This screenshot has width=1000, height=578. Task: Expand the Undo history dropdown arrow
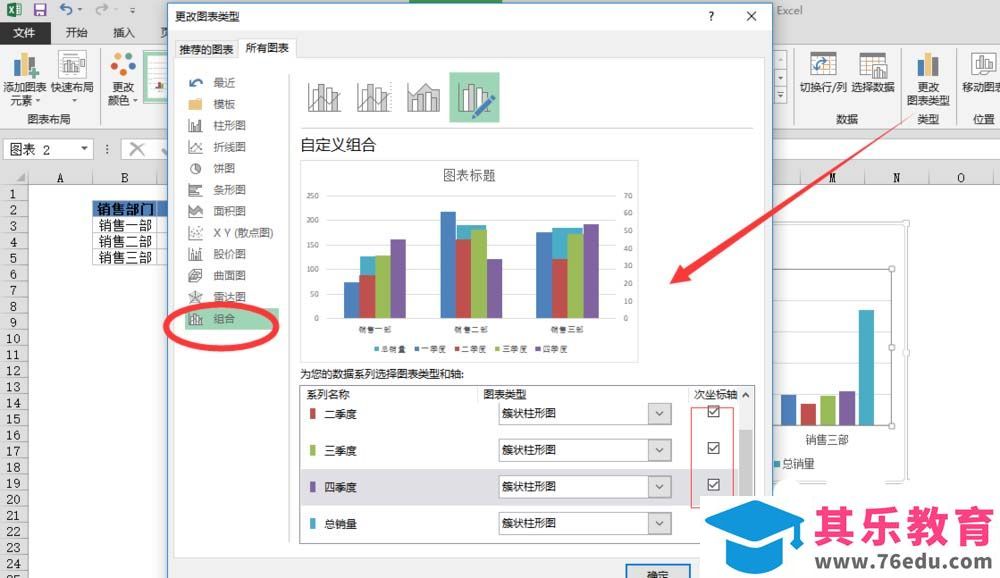click(80, 10)
